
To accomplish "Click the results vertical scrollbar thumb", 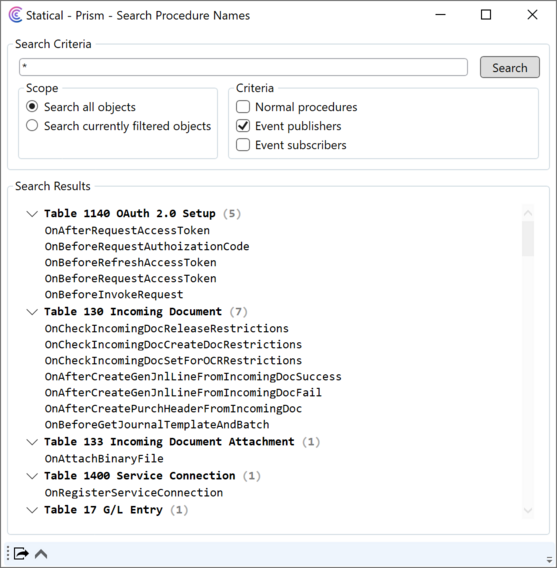I will pyautogui.click(x=528, y=238).
